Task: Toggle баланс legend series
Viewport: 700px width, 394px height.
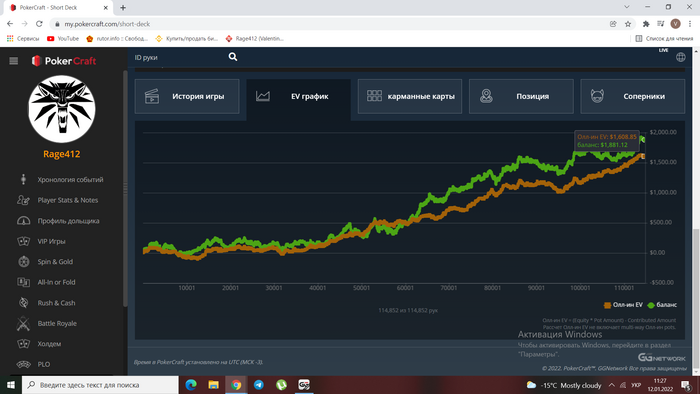Action: click(662, 305)
